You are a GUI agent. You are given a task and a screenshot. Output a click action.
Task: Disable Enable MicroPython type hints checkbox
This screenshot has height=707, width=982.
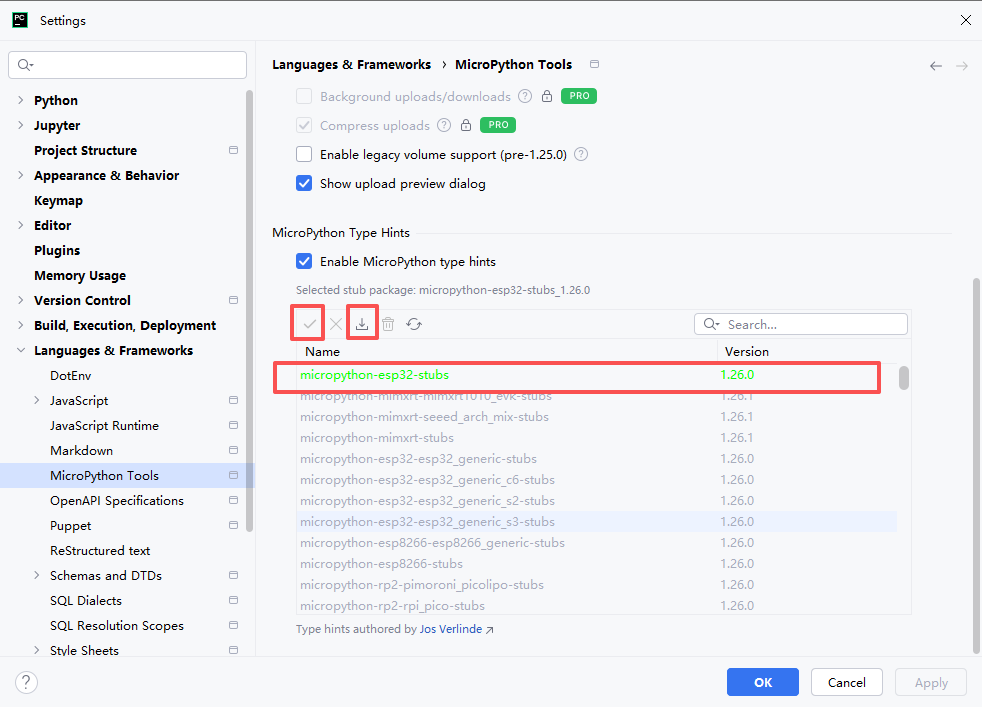304,261
